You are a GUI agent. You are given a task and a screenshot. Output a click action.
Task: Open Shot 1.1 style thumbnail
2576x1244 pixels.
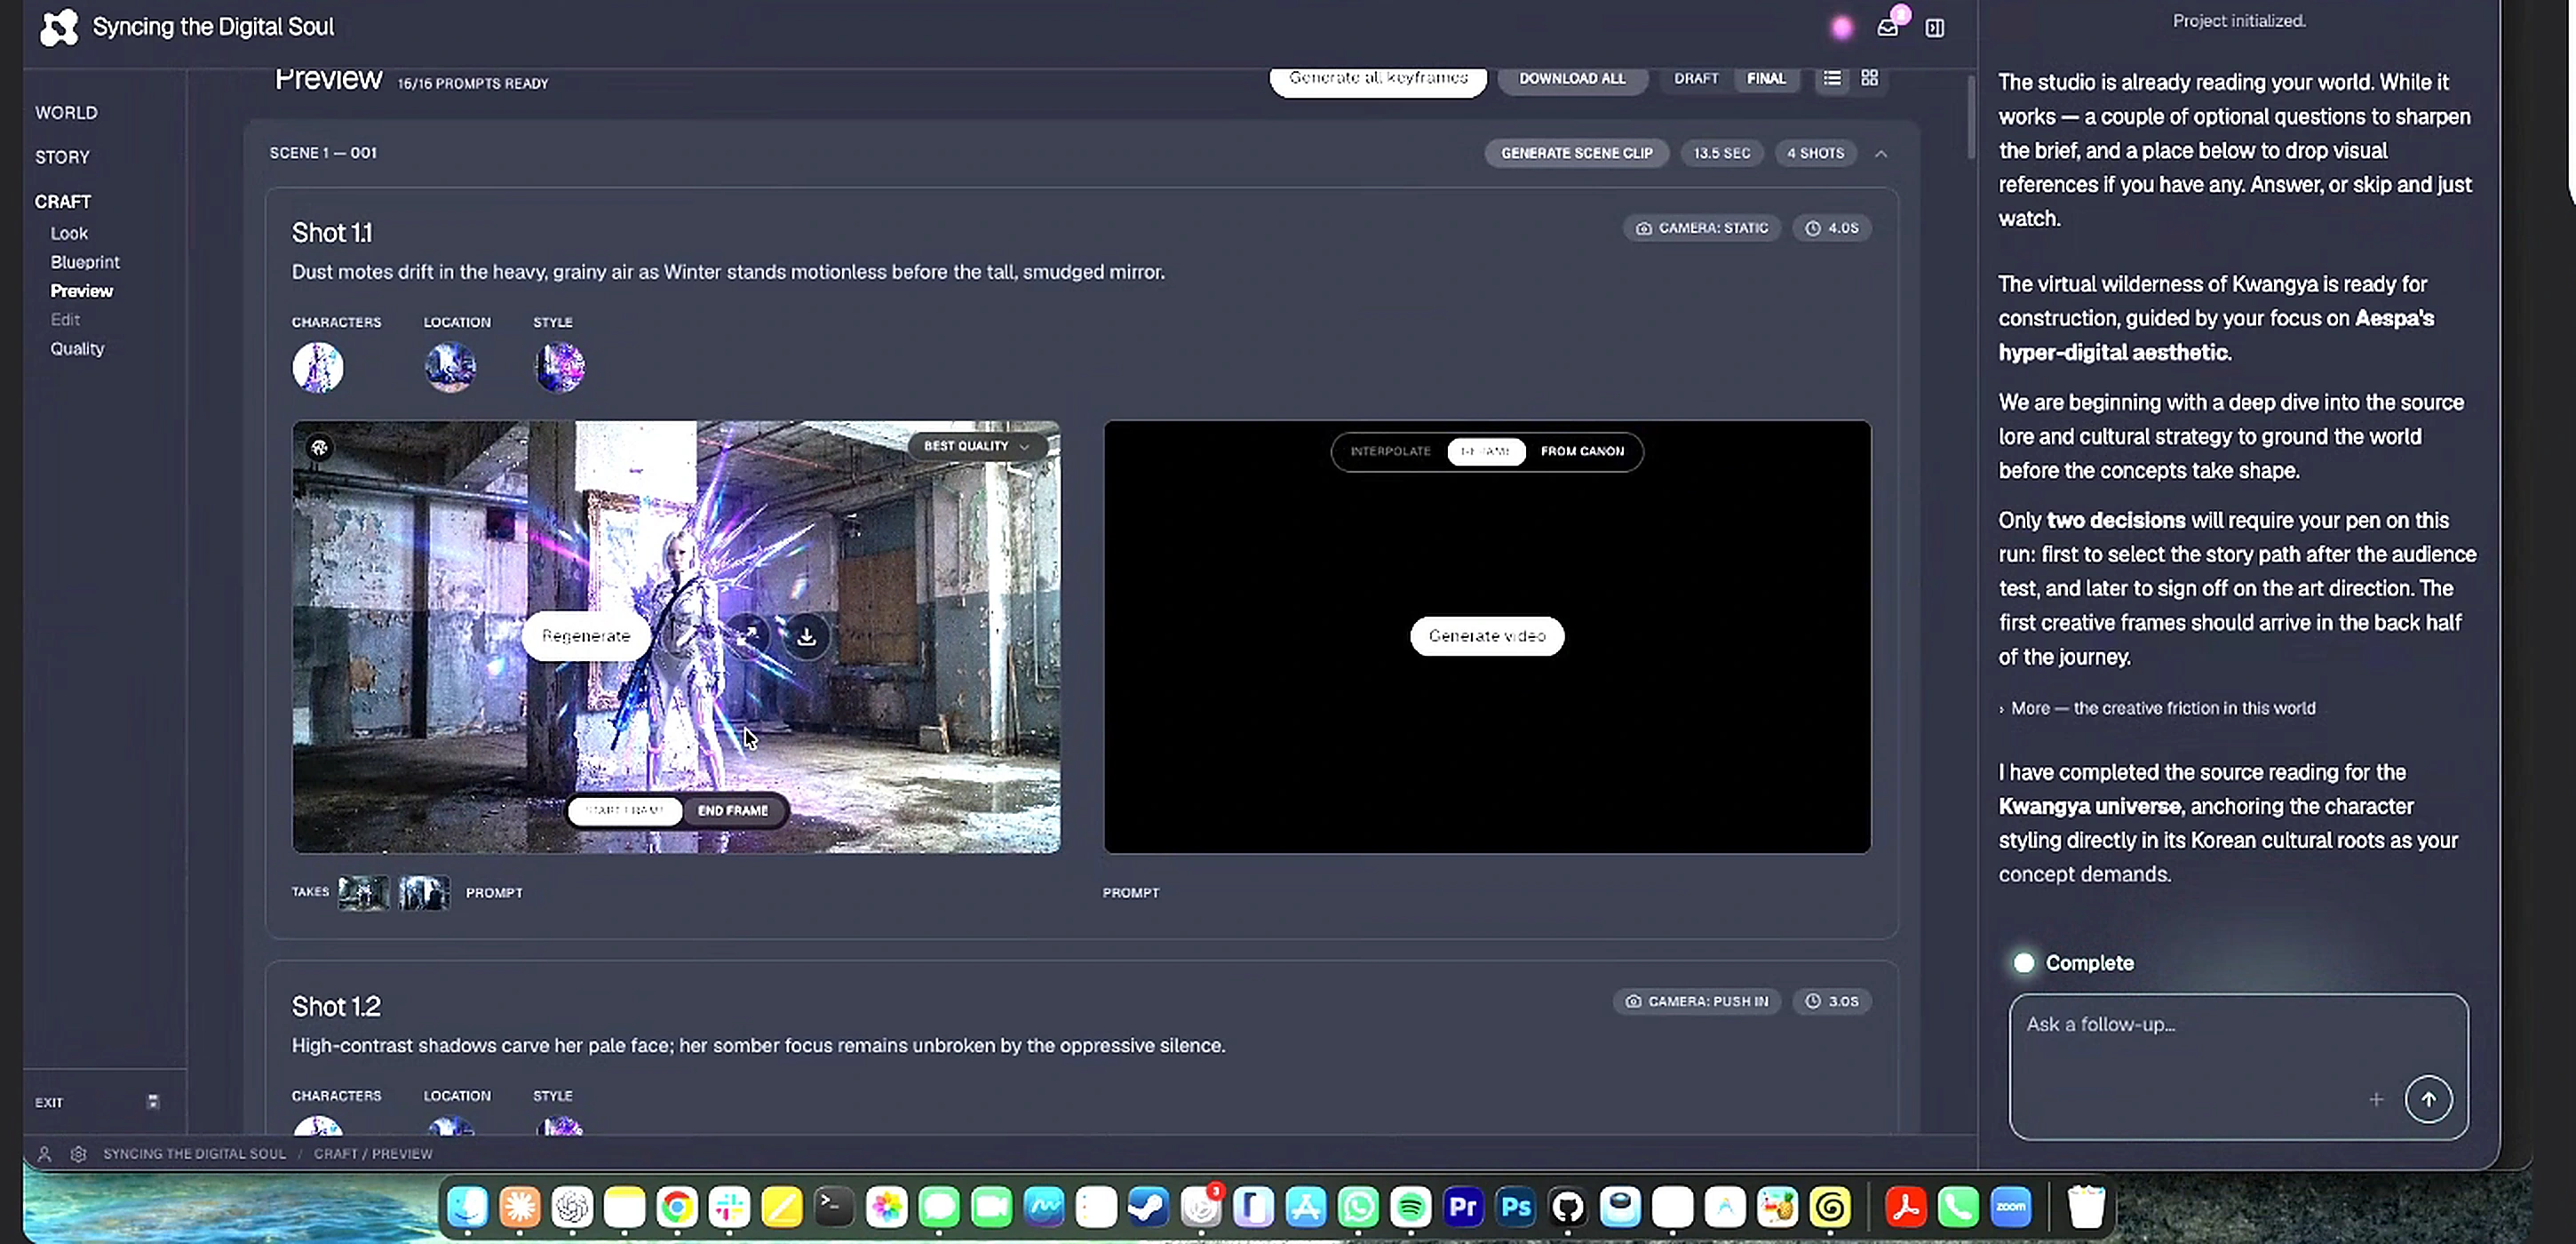(x=560, y=367)
